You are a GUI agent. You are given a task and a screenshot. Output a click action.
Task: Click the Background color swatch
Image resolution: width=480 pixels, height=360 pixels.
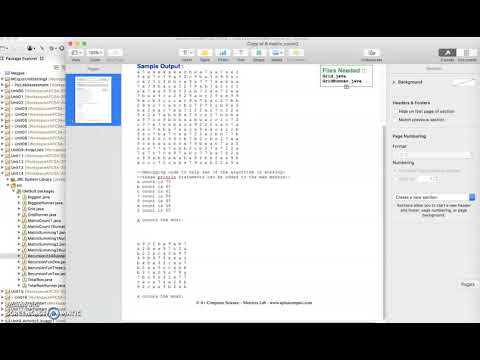coord(463,82)
